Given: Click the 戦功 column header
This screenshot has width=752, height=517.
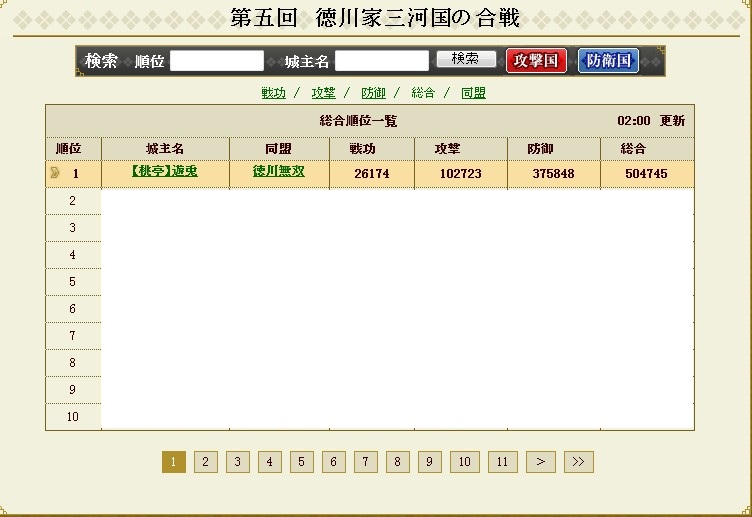Looking at the screenshot, I should [x=372, y=149].
